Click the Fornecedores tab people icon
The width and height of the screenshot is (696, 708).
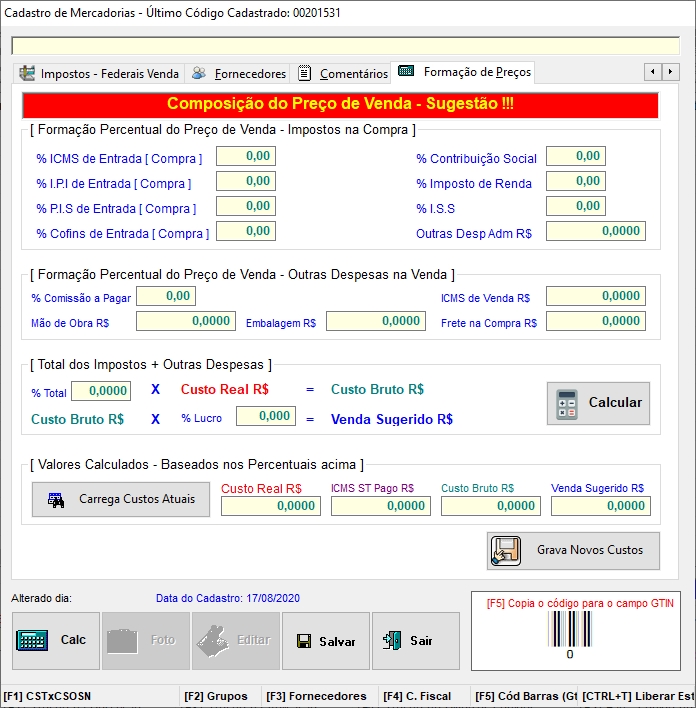pos(200,73)
